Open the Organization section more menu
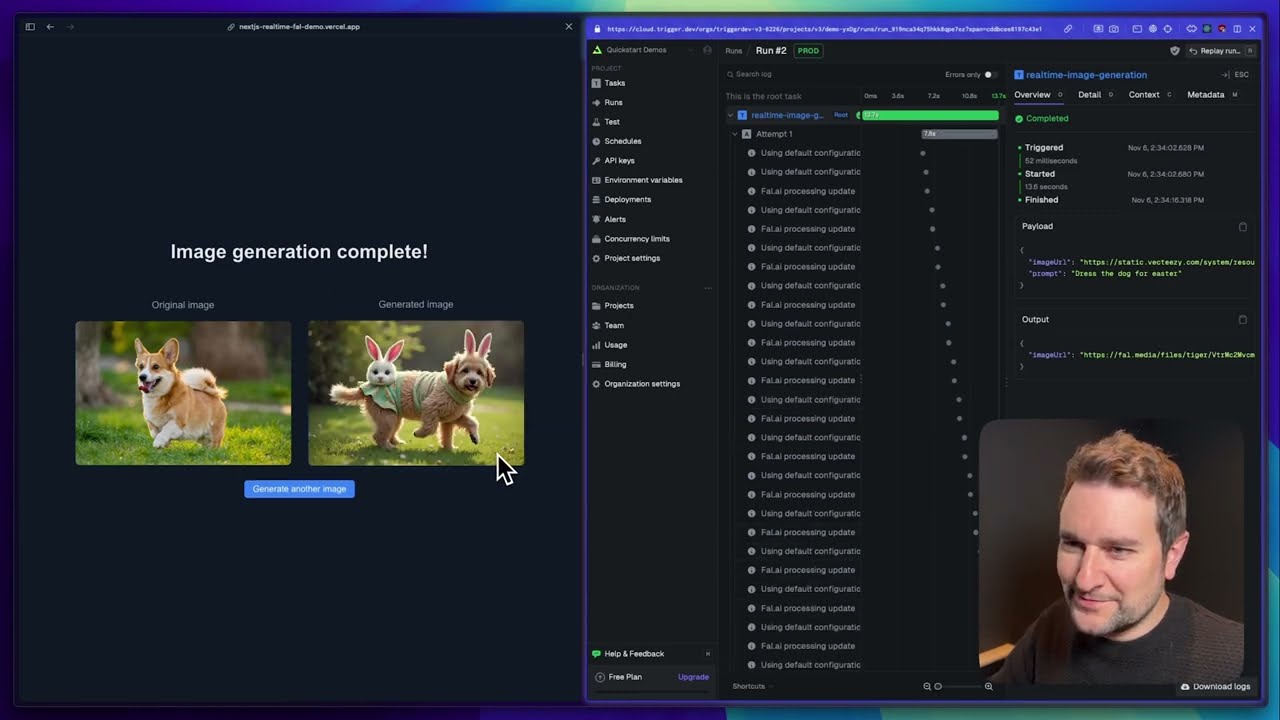Screen dimensions: 1280x720 (x=708, y=288)
